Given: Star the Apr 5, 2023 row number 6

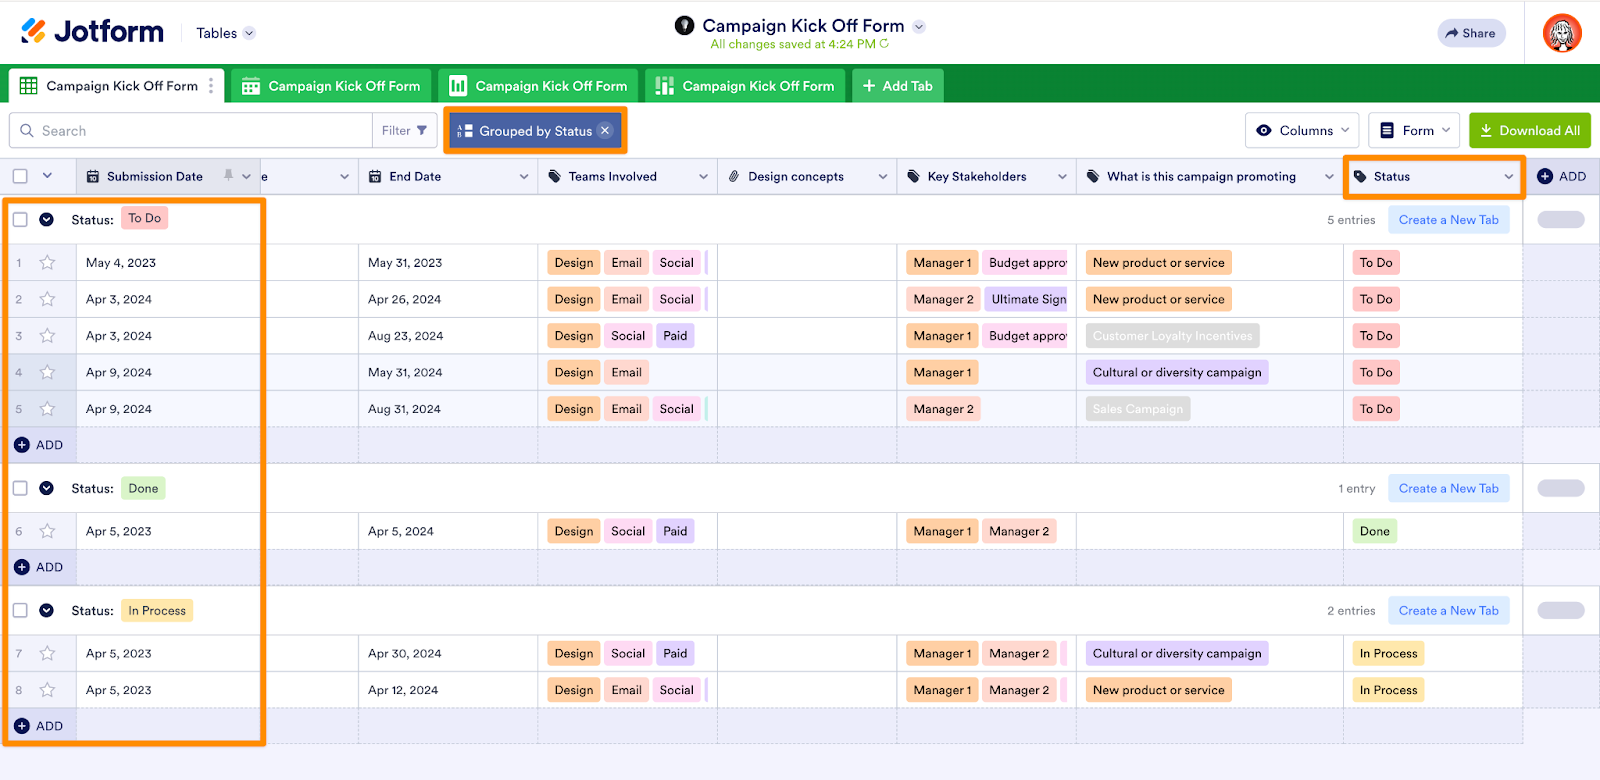Looking at the screenshot, I should tap(47, 532).
